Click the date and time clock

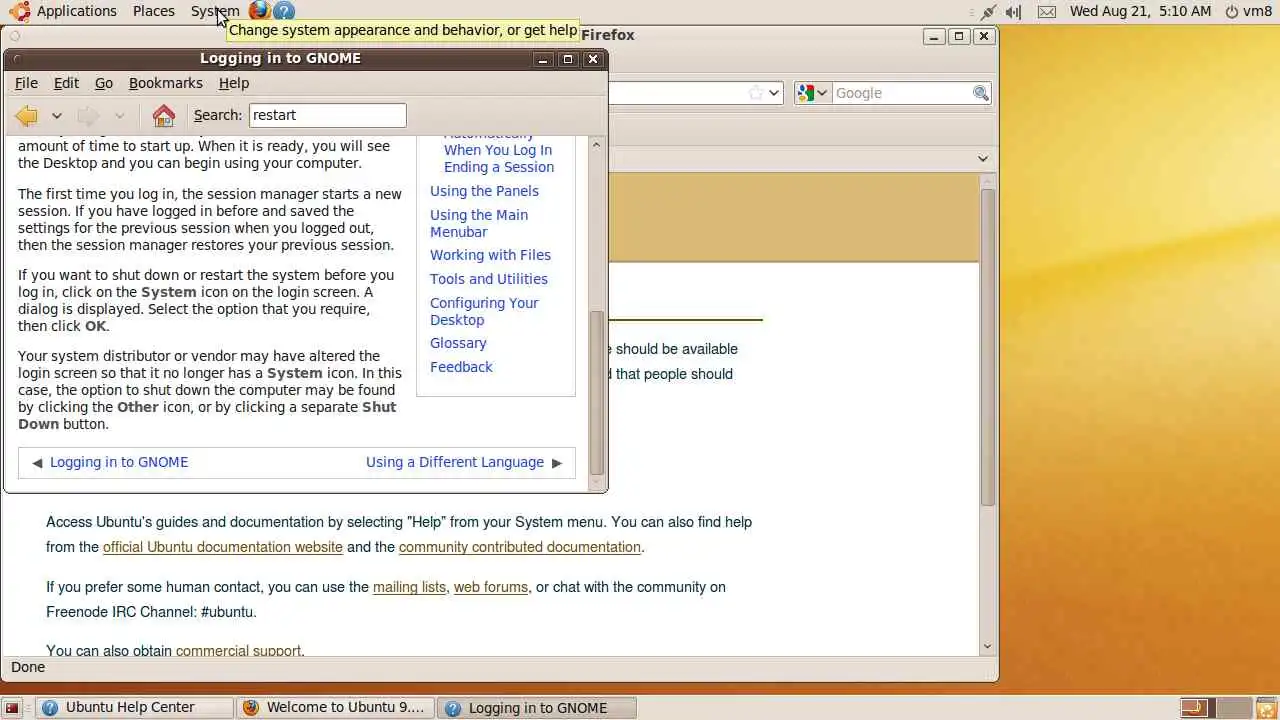tap(1140, 11)
